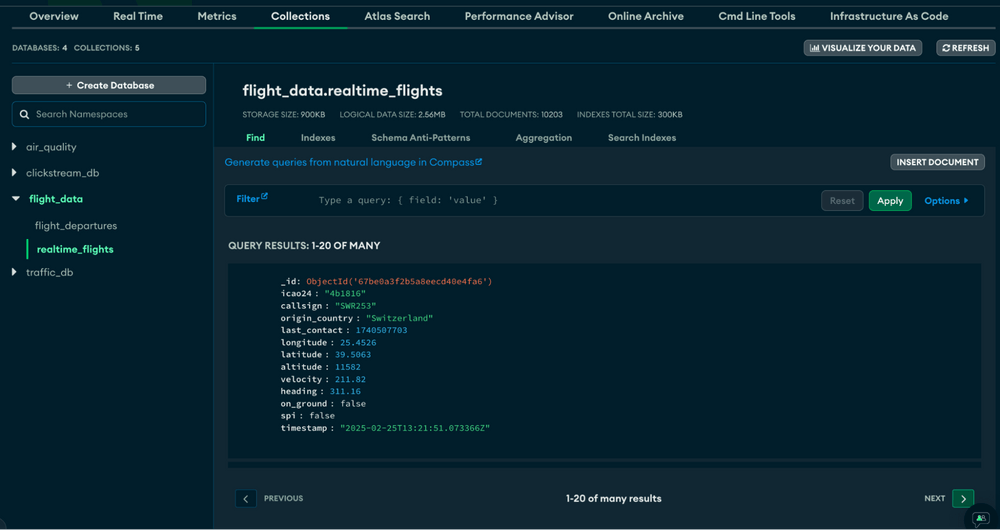The height and width of the screenshot is (530, 1000).
Task: Click the on_ground false value
Action: tap(353, 404)
